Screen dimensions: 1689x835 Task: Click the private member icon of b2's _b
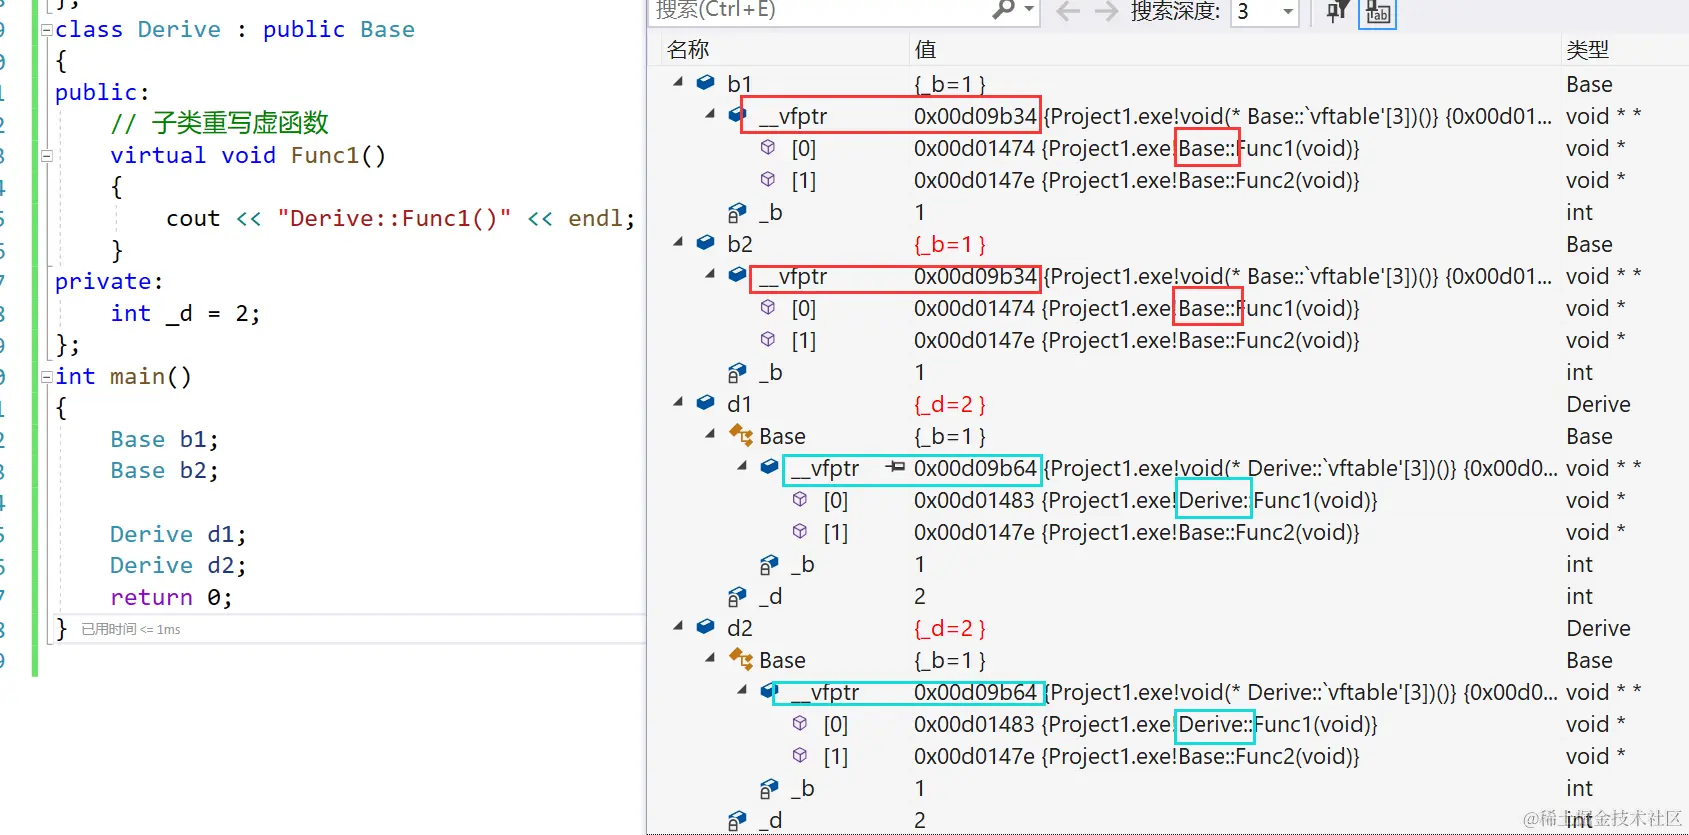[x=737, y=372]
